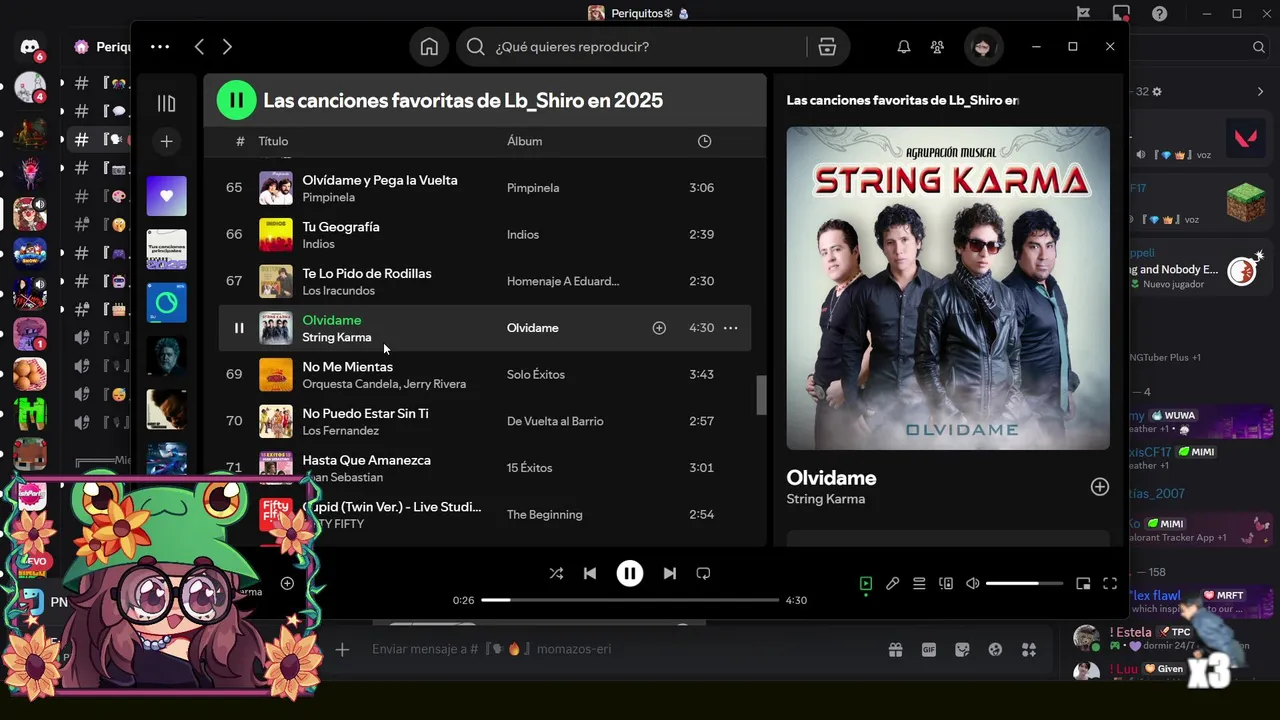
Task: Expand Discord activity panel chevron arrow
Action: 1260,91
